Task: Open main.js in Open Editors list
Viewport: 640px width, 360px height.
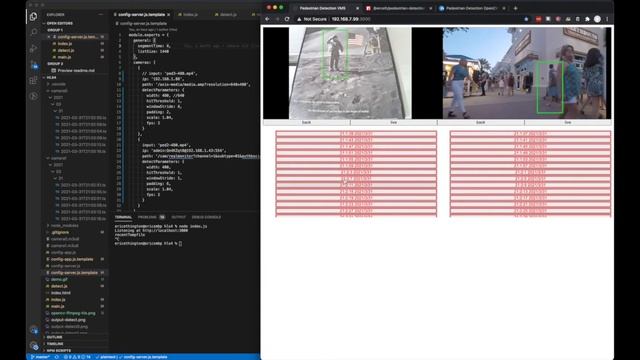Action: coord(64,57)
